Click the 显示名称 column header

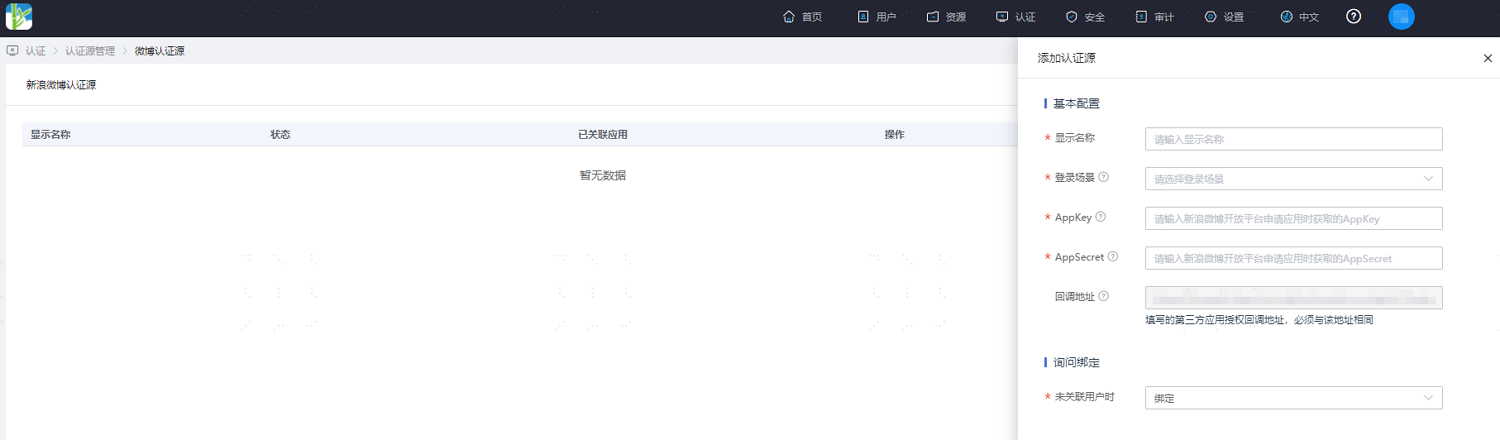pos(50,134)
